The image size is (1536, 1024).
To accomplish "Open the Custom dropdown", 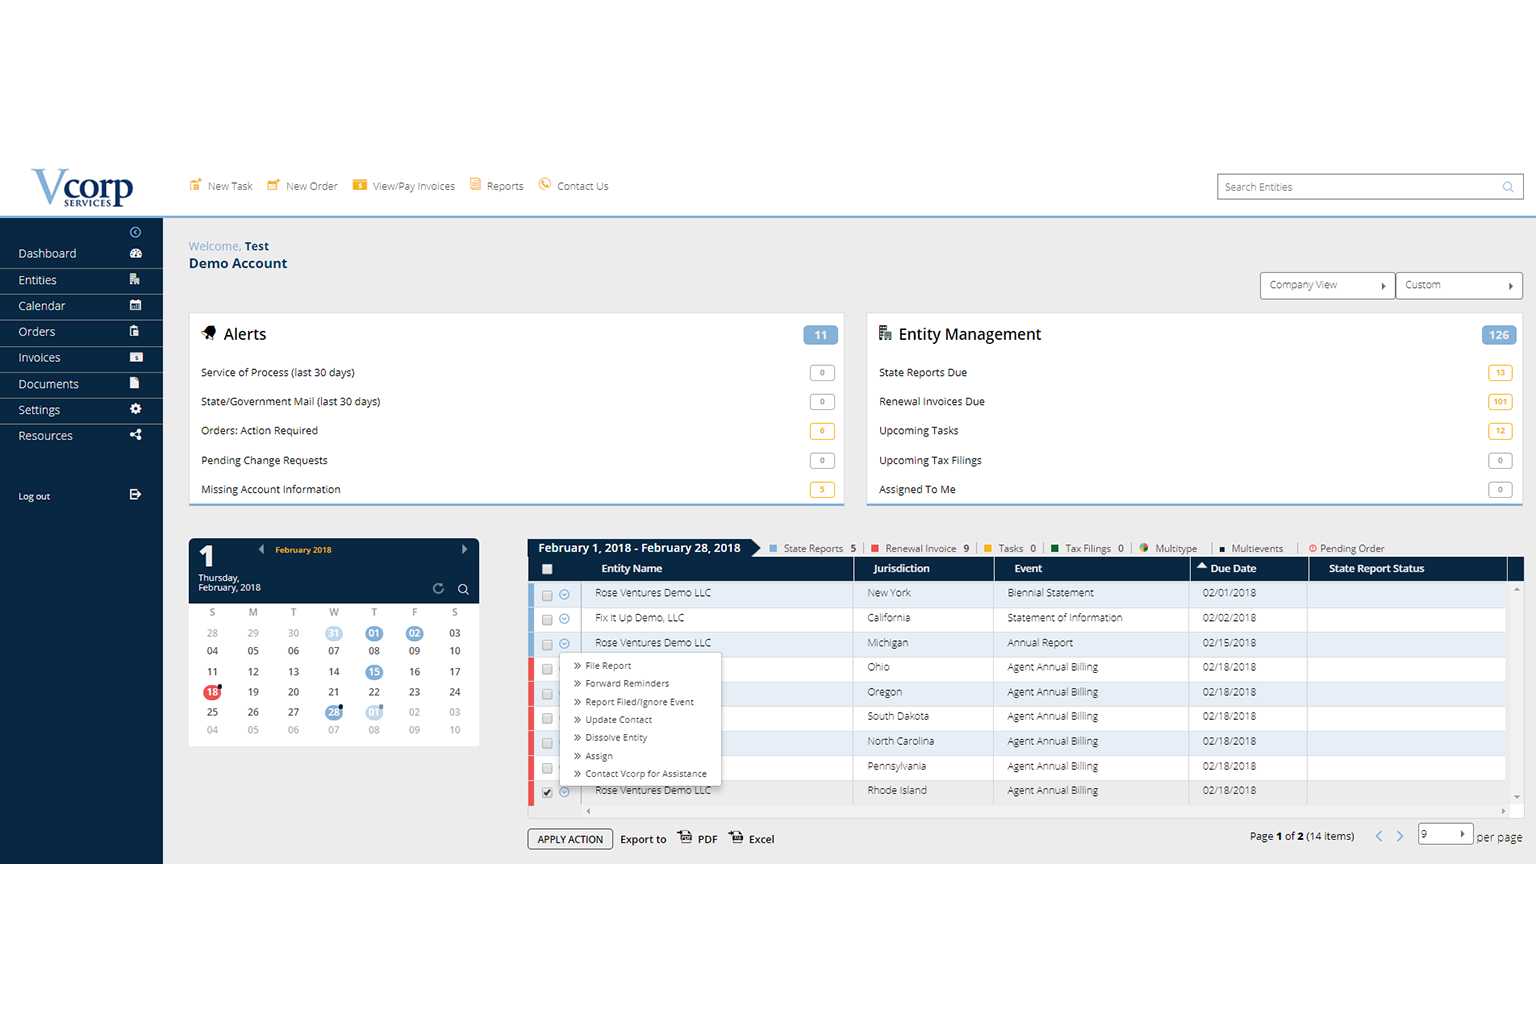I will pos(1458,285).
